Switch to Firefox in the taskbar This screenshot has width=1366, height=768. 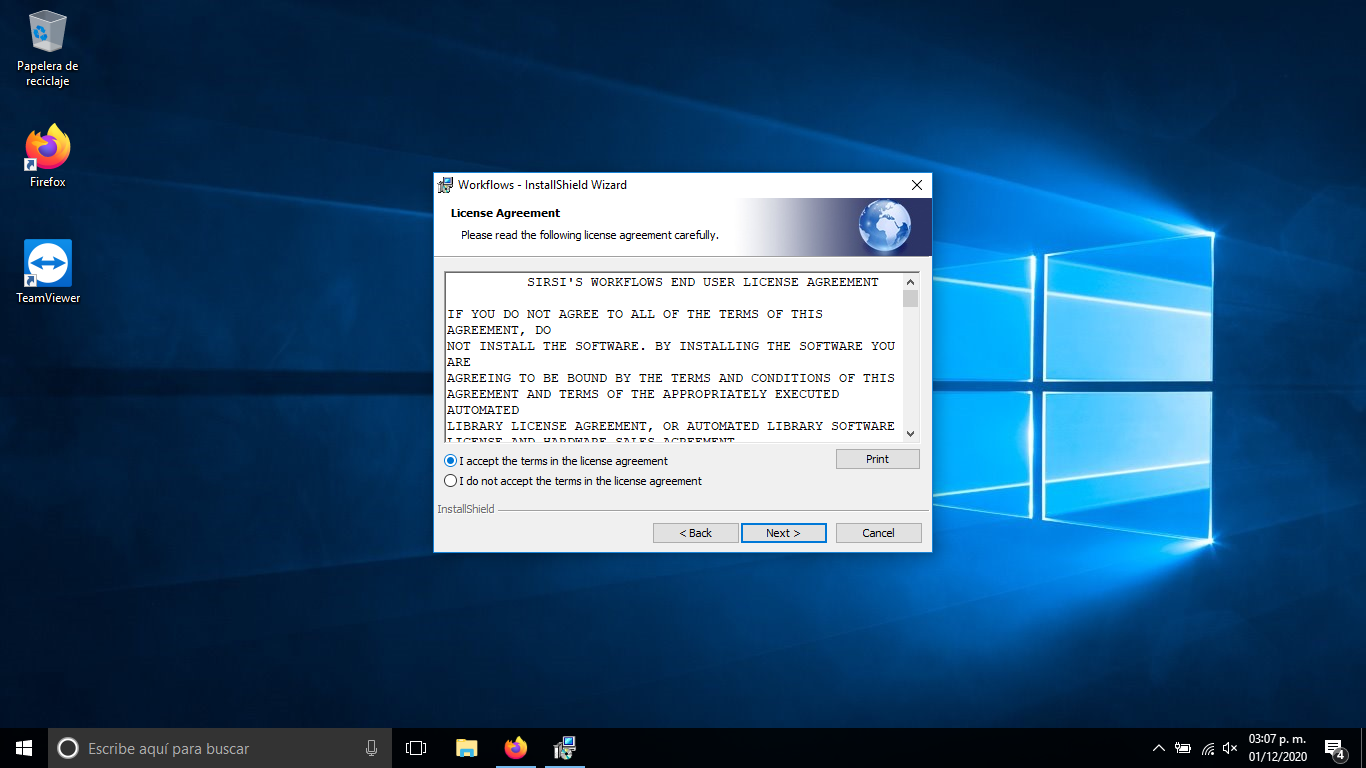pyautogui.click(x=515, y=748)
